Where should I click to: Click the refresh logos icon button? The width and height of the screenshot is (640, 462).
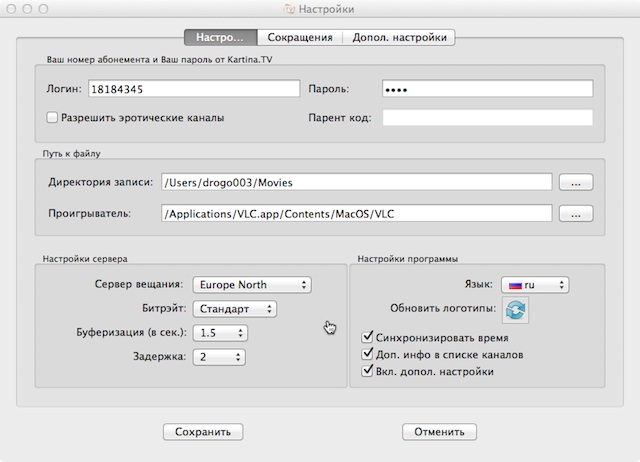click(x=515, y=310)
